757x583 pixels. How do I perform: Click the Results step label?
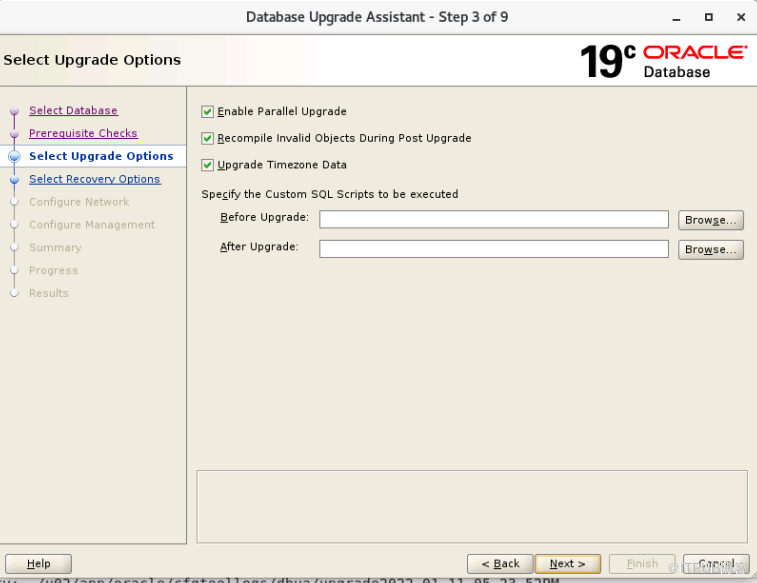click(x=48, y=293)
